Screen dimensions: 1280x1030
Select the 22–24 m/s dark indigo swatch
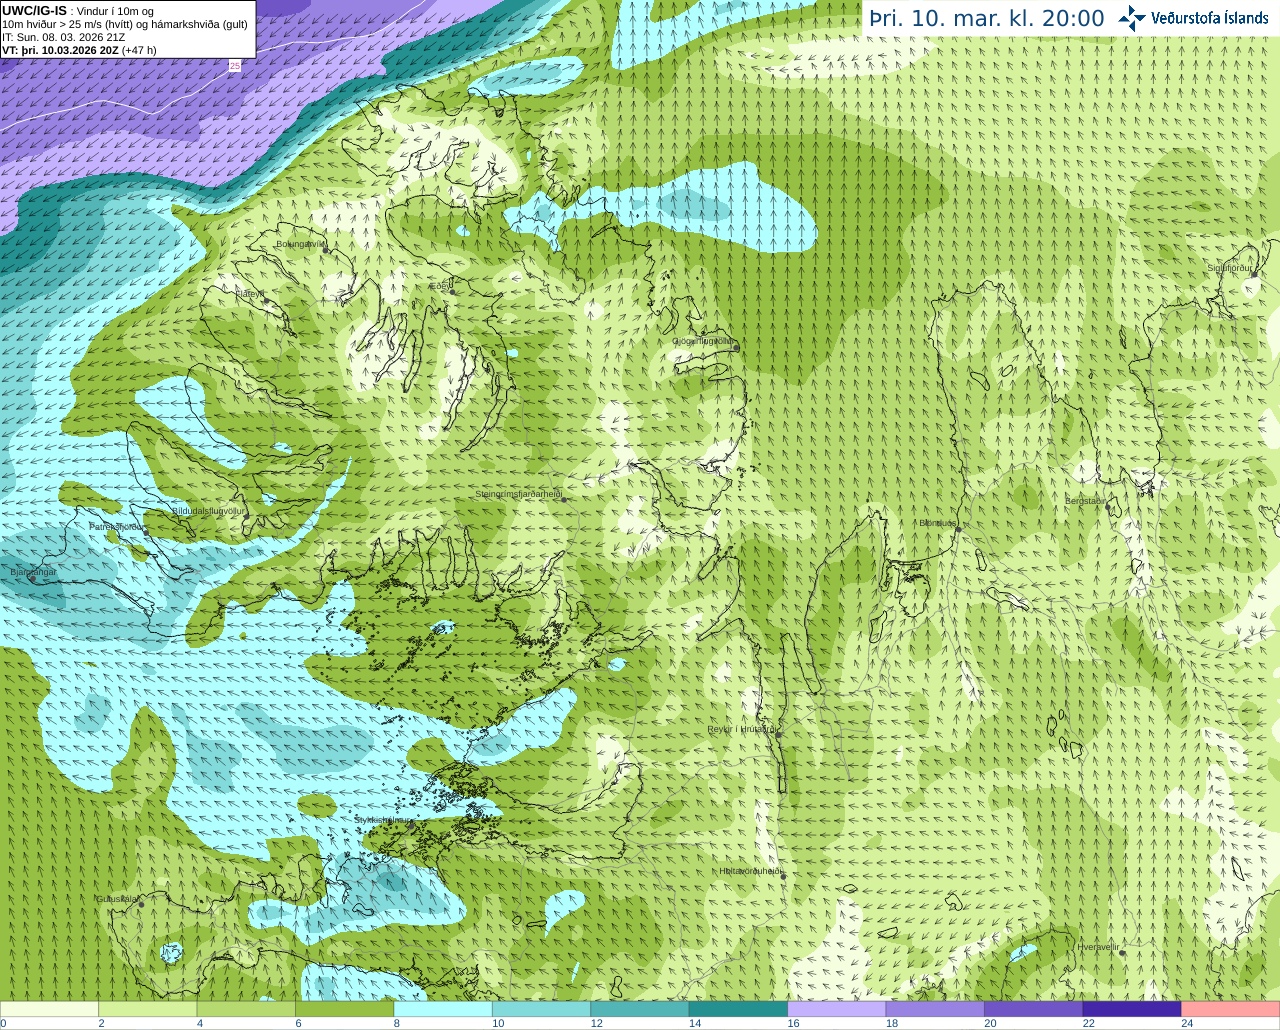coord(1132,1009)
